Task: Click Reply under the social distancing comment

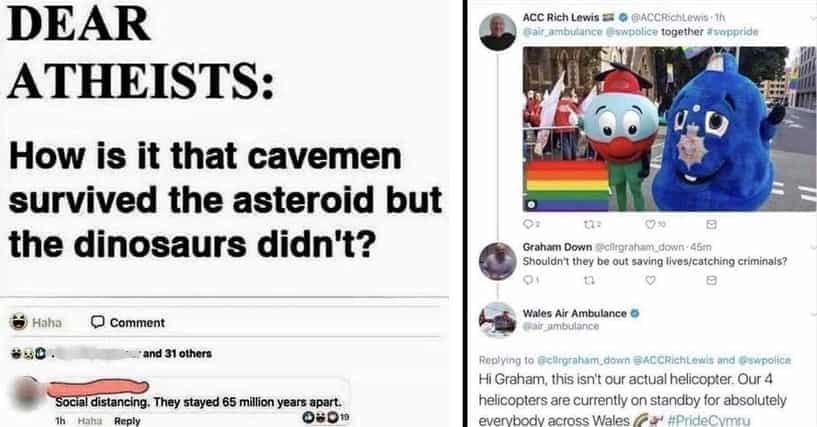Action: 127,421
